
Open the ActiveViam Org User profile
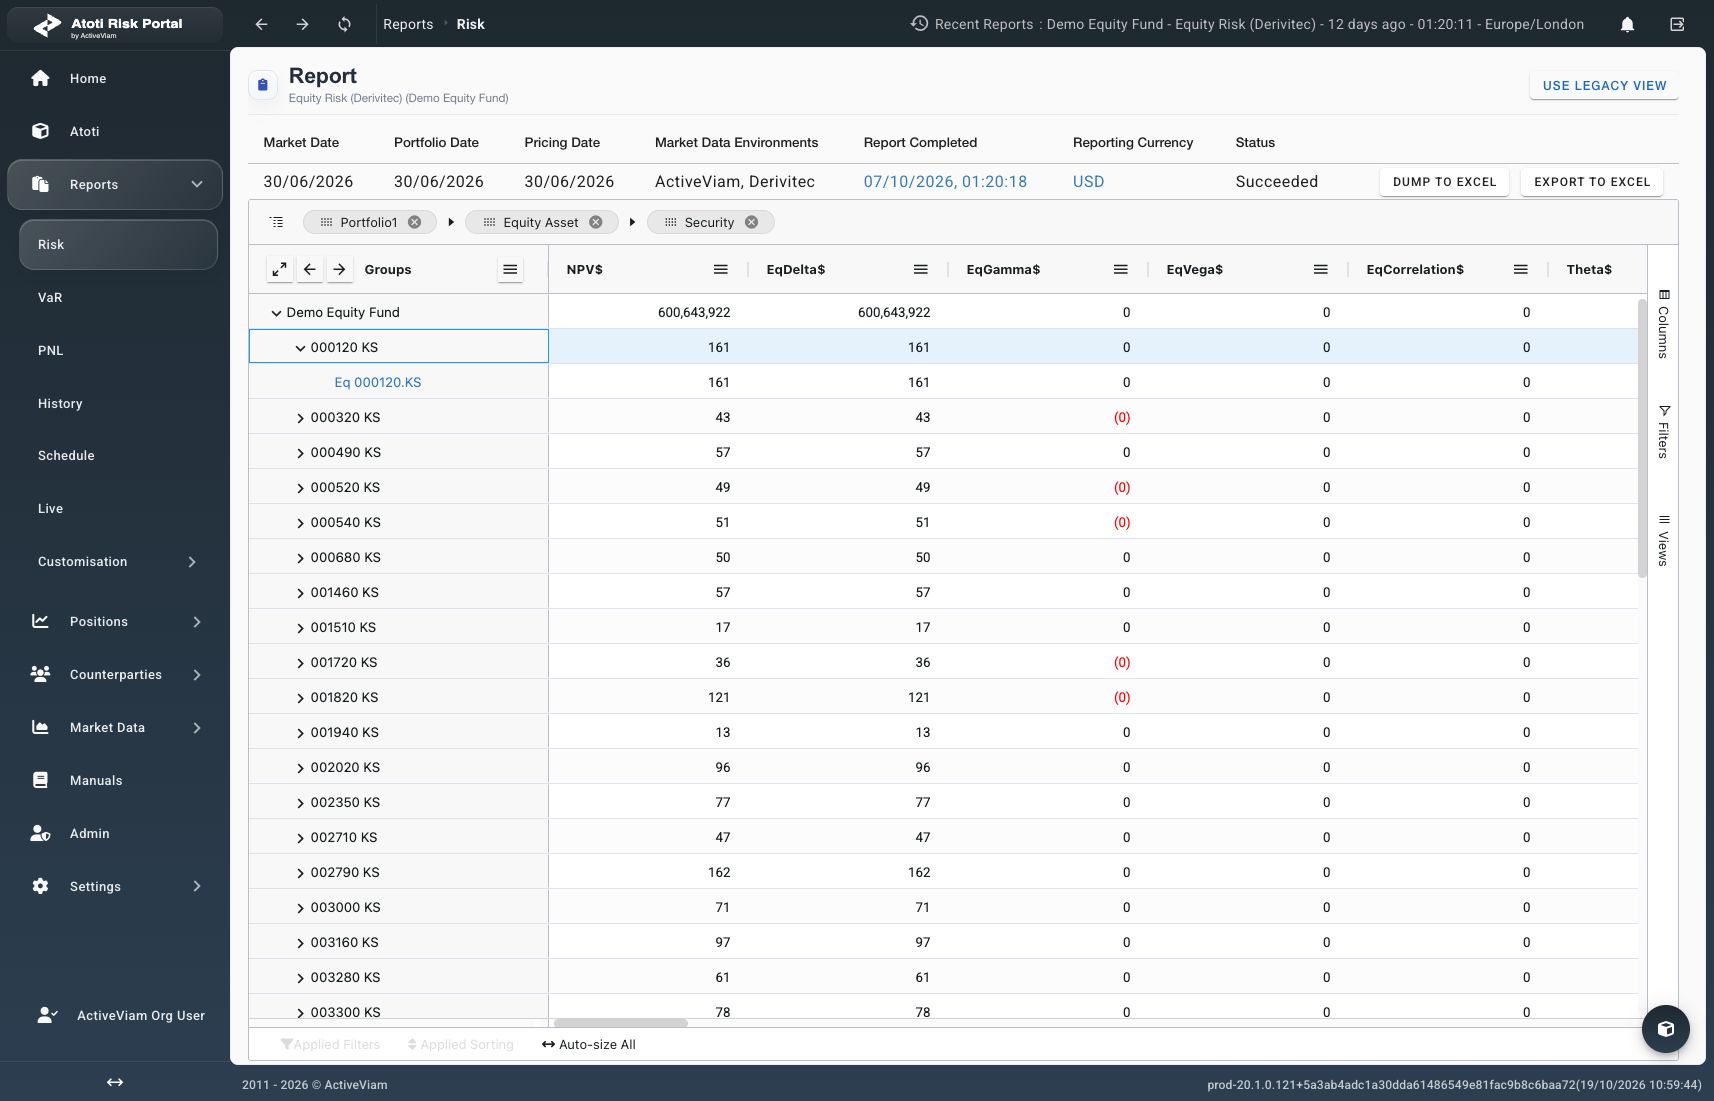[120, 1016]
